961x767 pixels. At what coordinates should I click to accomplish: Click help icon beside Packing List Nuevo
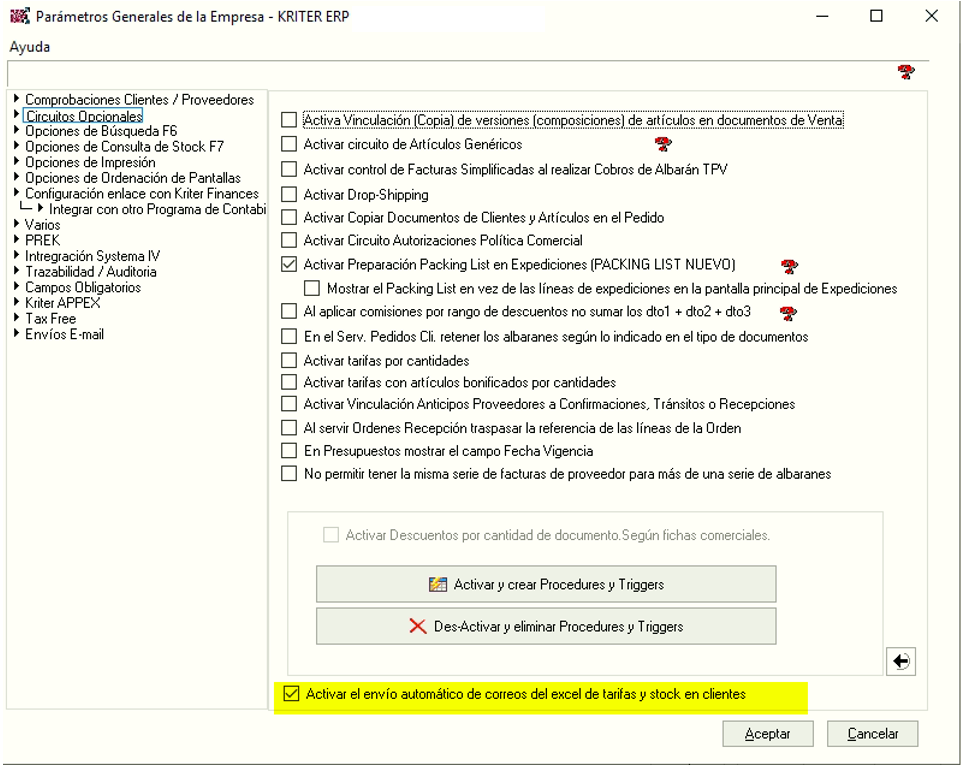(x=789, y=266)
